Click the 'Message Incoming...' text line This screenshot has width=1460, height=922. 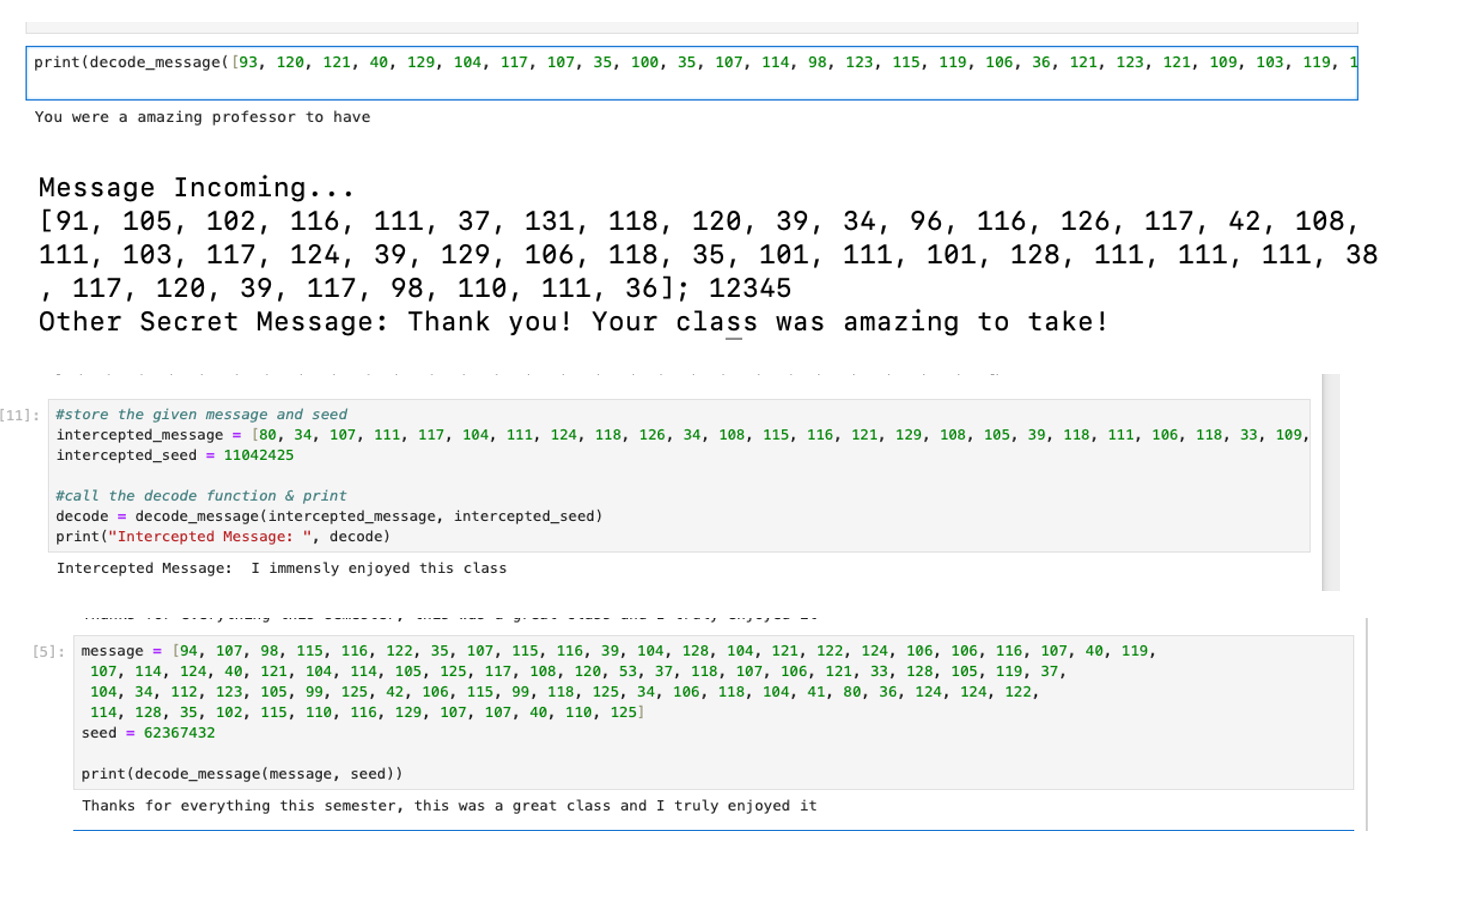(x=196, y=188)
